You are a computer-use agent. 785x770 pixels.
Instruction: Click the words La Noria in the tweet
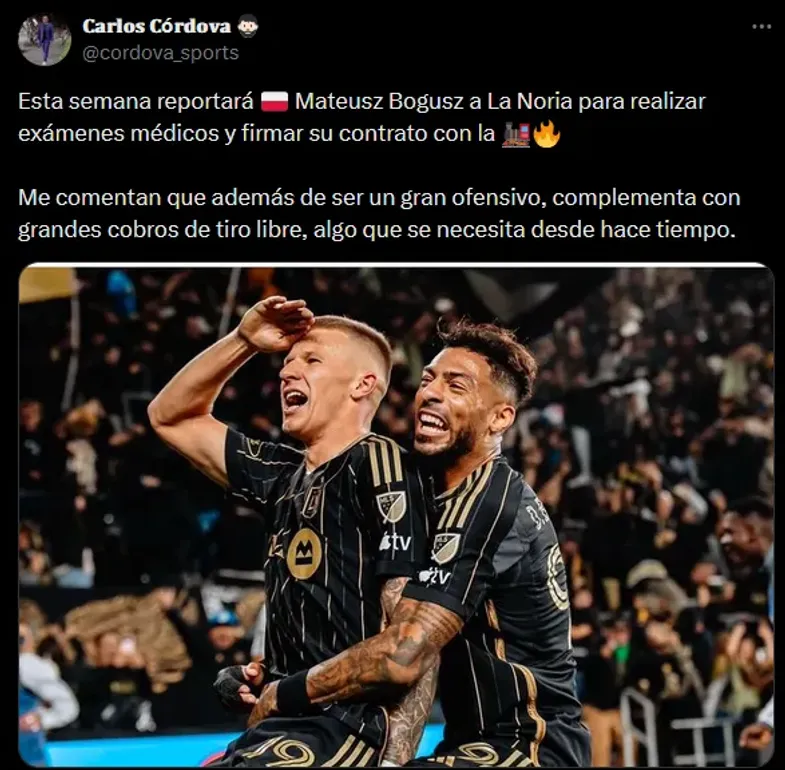coord(529,102)
